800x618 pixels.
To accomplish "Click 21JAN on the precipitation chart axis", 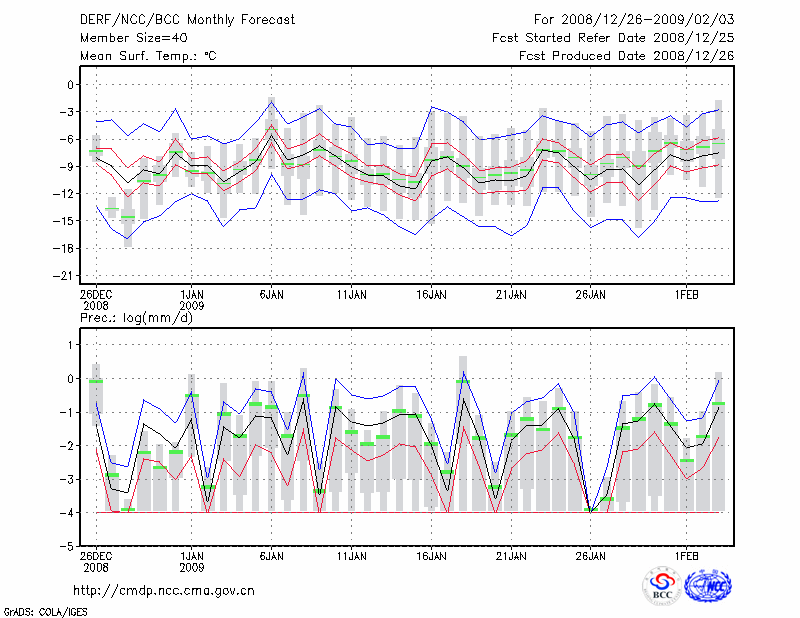I will [511, 556].
